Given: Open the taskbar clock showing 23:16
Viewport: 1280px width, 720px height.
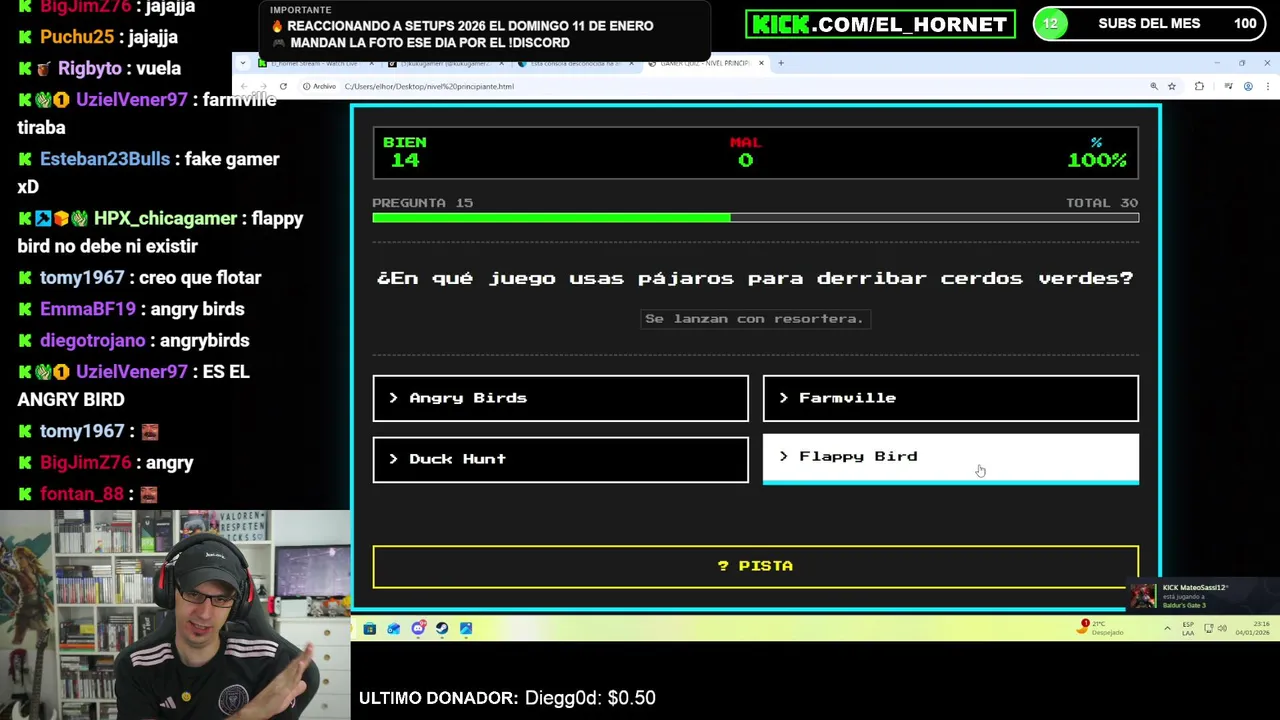Looking at the screenshot, I should [1253, 628].
